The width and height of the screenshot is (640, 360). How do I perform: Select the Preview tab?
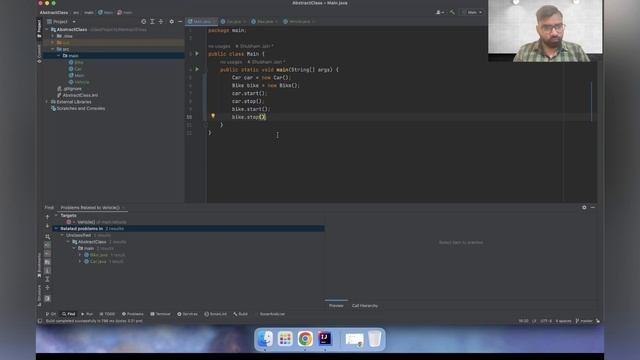[336, 306]
